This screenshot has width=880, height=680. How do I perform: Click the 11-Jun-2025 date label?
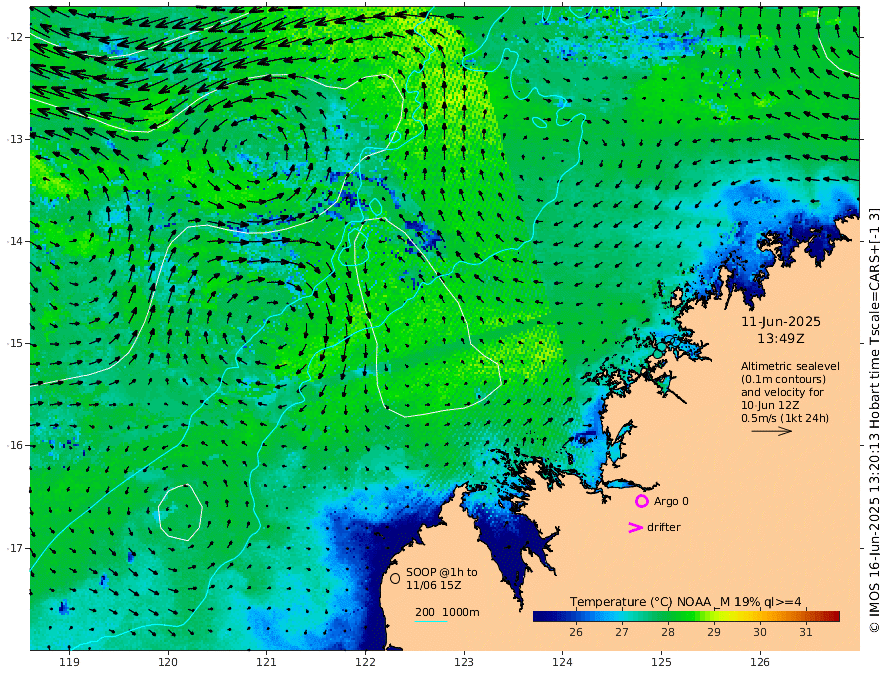pos(781,322)
